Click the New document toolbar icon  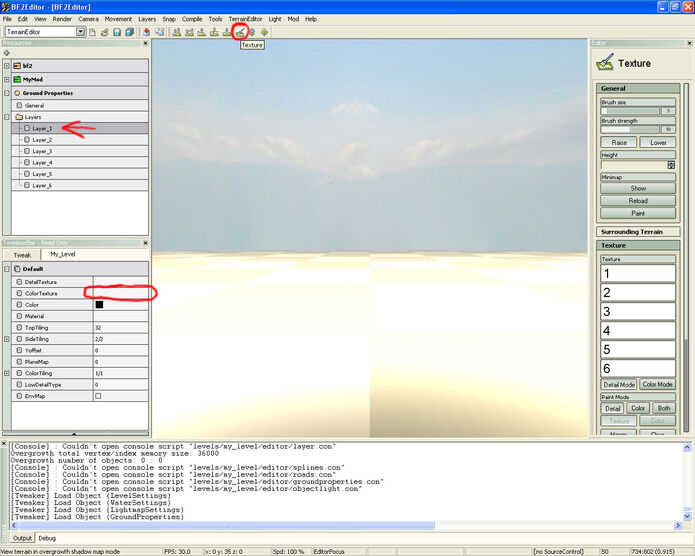click(x=92, y=32)
